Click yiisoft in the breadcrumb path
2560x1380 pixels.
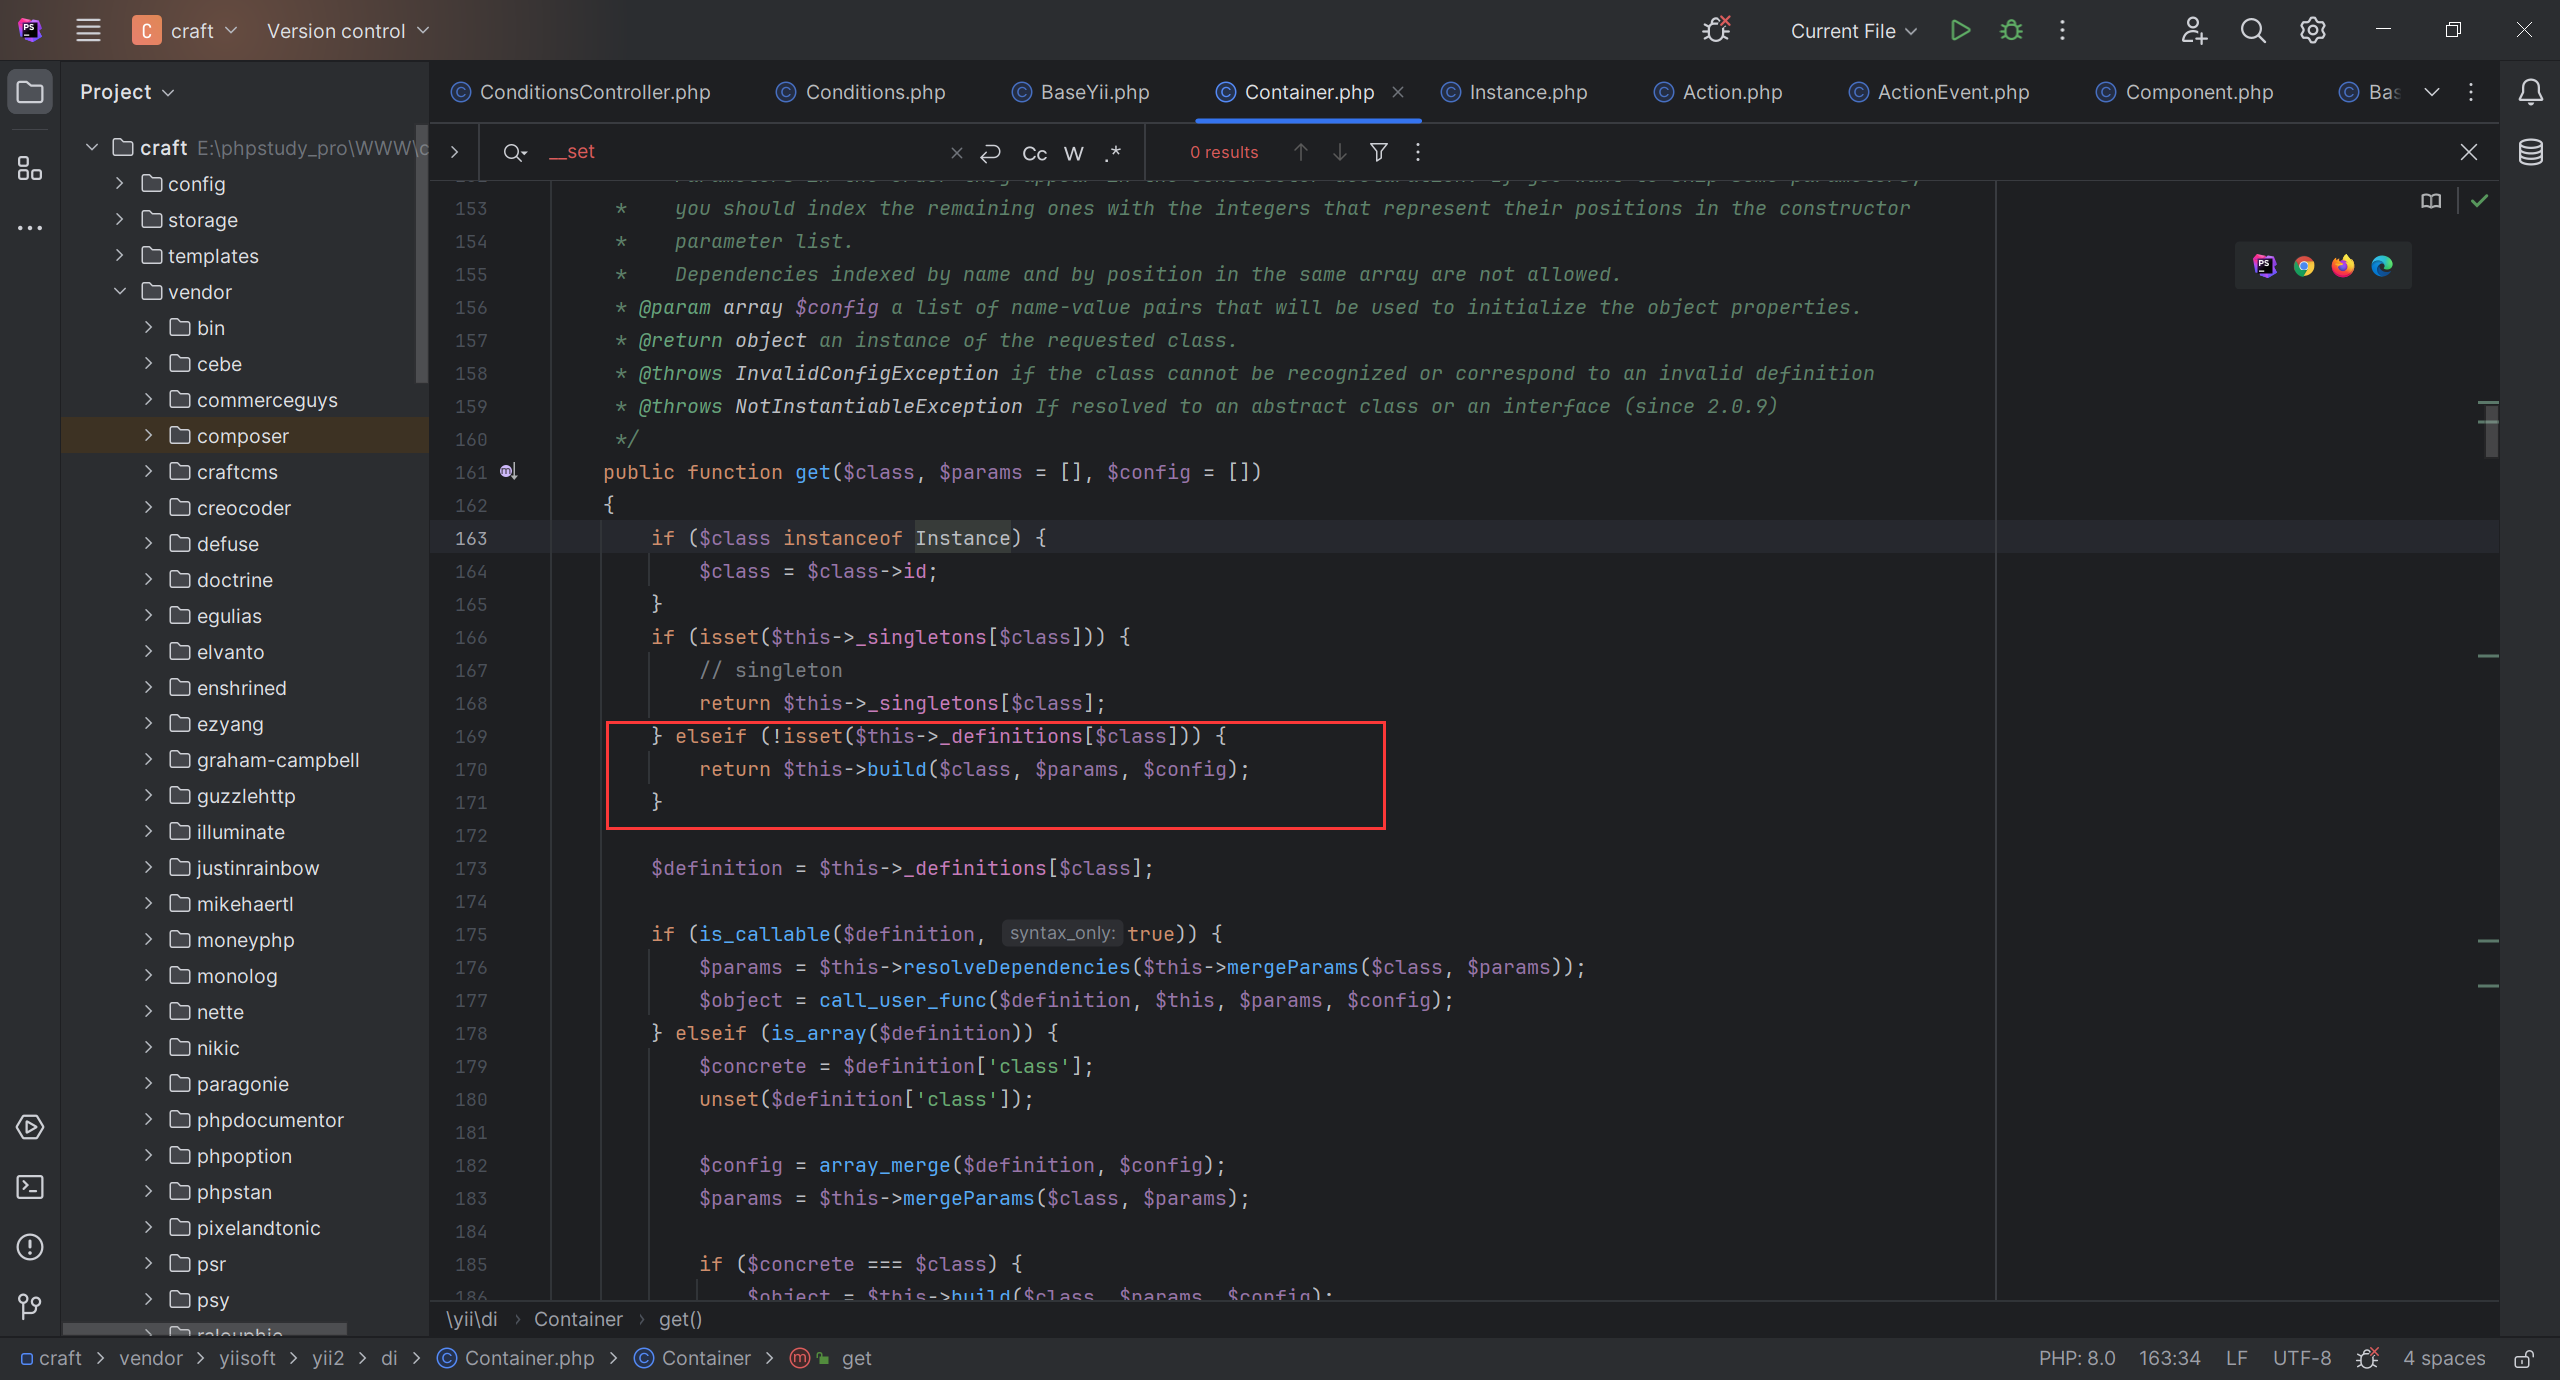click(x=247, y=1358)
